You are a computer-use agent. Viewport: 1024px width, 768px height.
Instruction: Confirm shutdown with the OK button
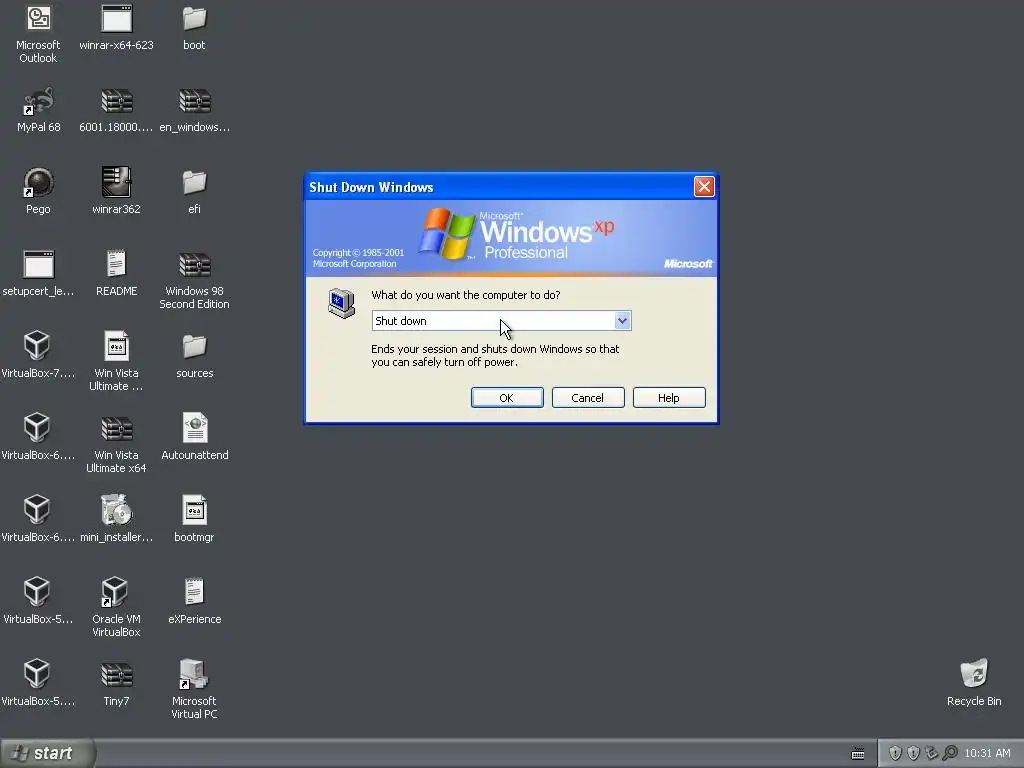(x=507, y=398)
